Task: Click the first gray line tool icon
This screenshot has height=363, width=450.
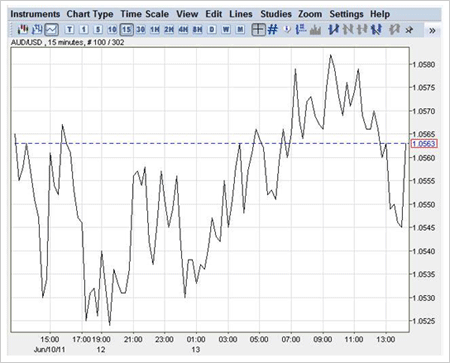Action: tap(348, 30)
